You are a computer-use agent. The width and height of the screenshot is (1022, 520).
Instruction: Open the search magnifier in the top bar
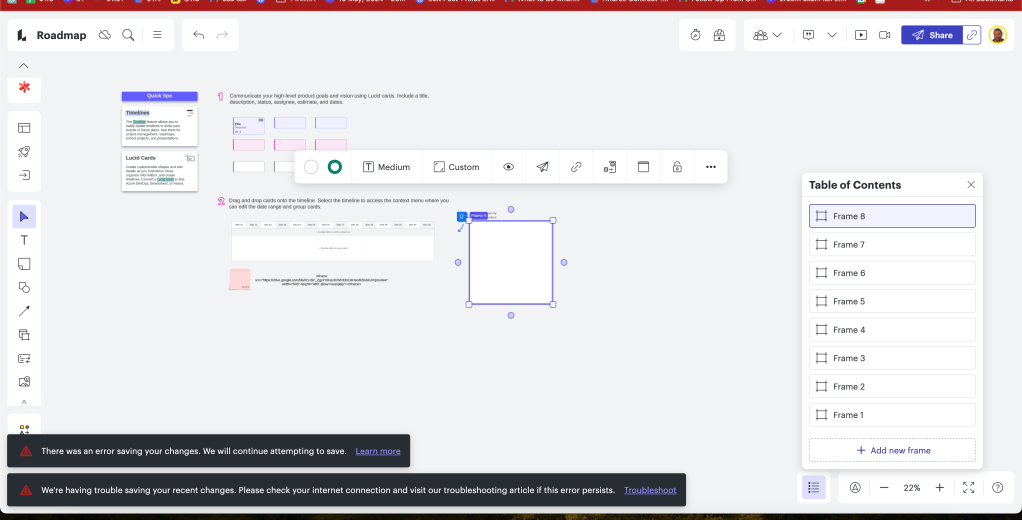128,35
